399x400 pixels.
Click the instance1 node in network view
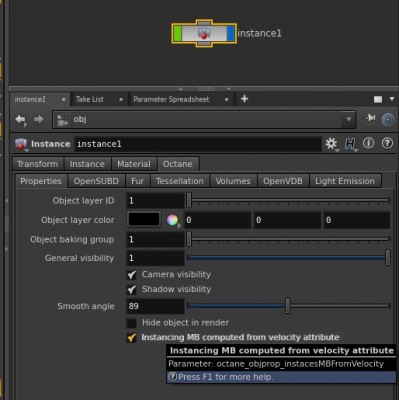(204, 34)
